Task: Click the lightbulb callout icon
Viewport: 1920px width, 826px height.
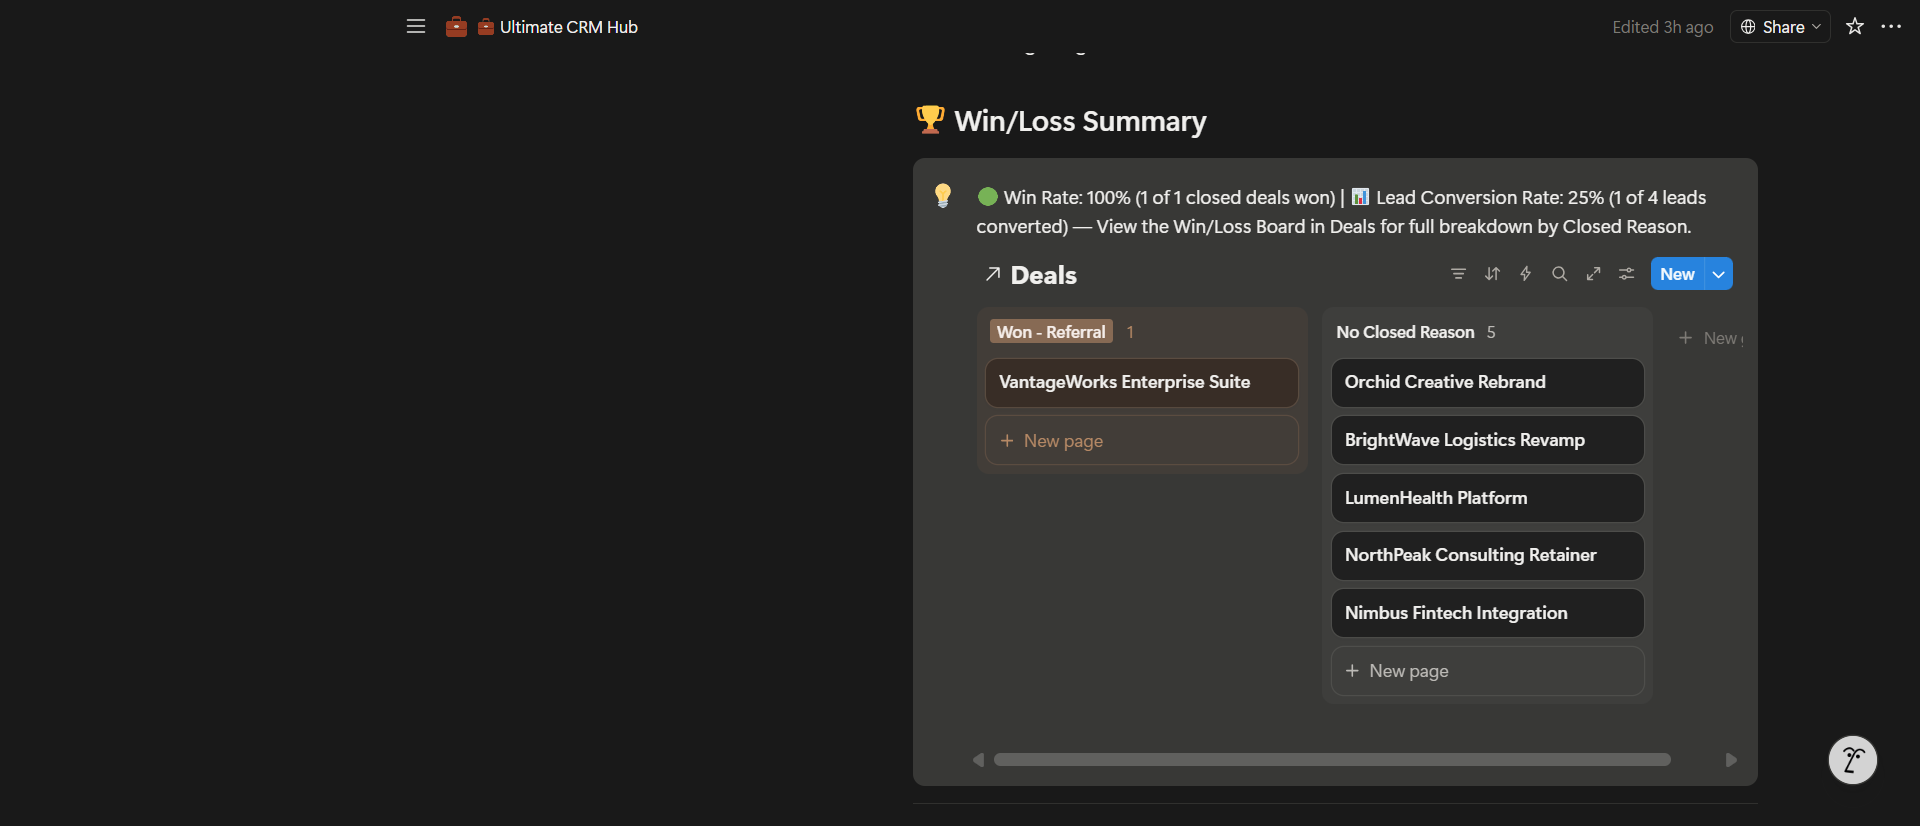Action: click(x=942, y=195)
